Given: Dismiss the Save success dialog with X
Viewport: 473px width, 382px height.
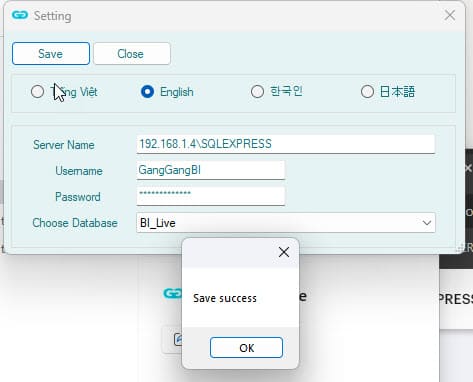Looking at the screenshot, I should coord(284,252).
